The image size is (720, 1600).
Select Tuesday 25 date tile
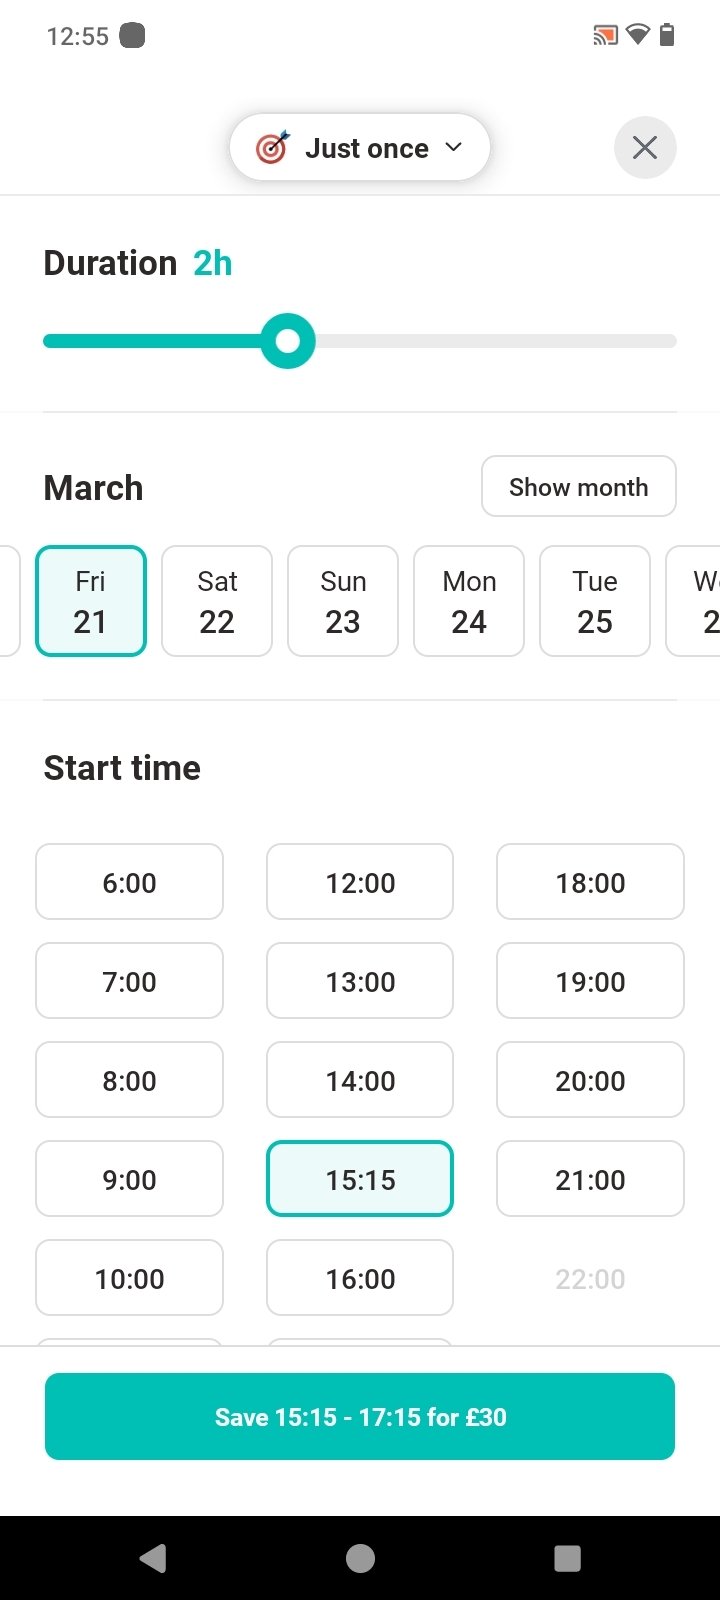595,601
